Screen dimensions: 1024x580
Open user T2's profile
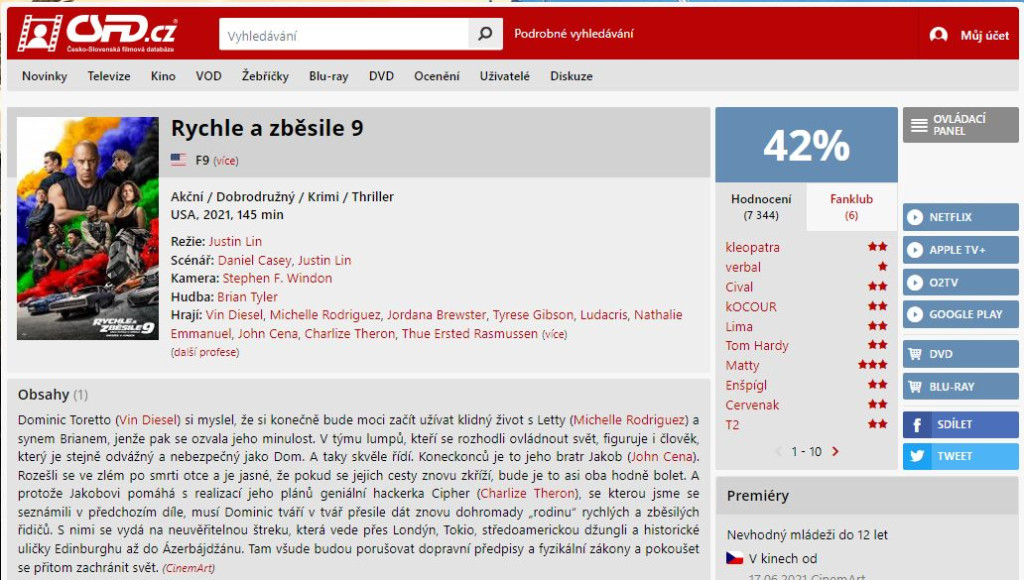[x=732, y=425]
